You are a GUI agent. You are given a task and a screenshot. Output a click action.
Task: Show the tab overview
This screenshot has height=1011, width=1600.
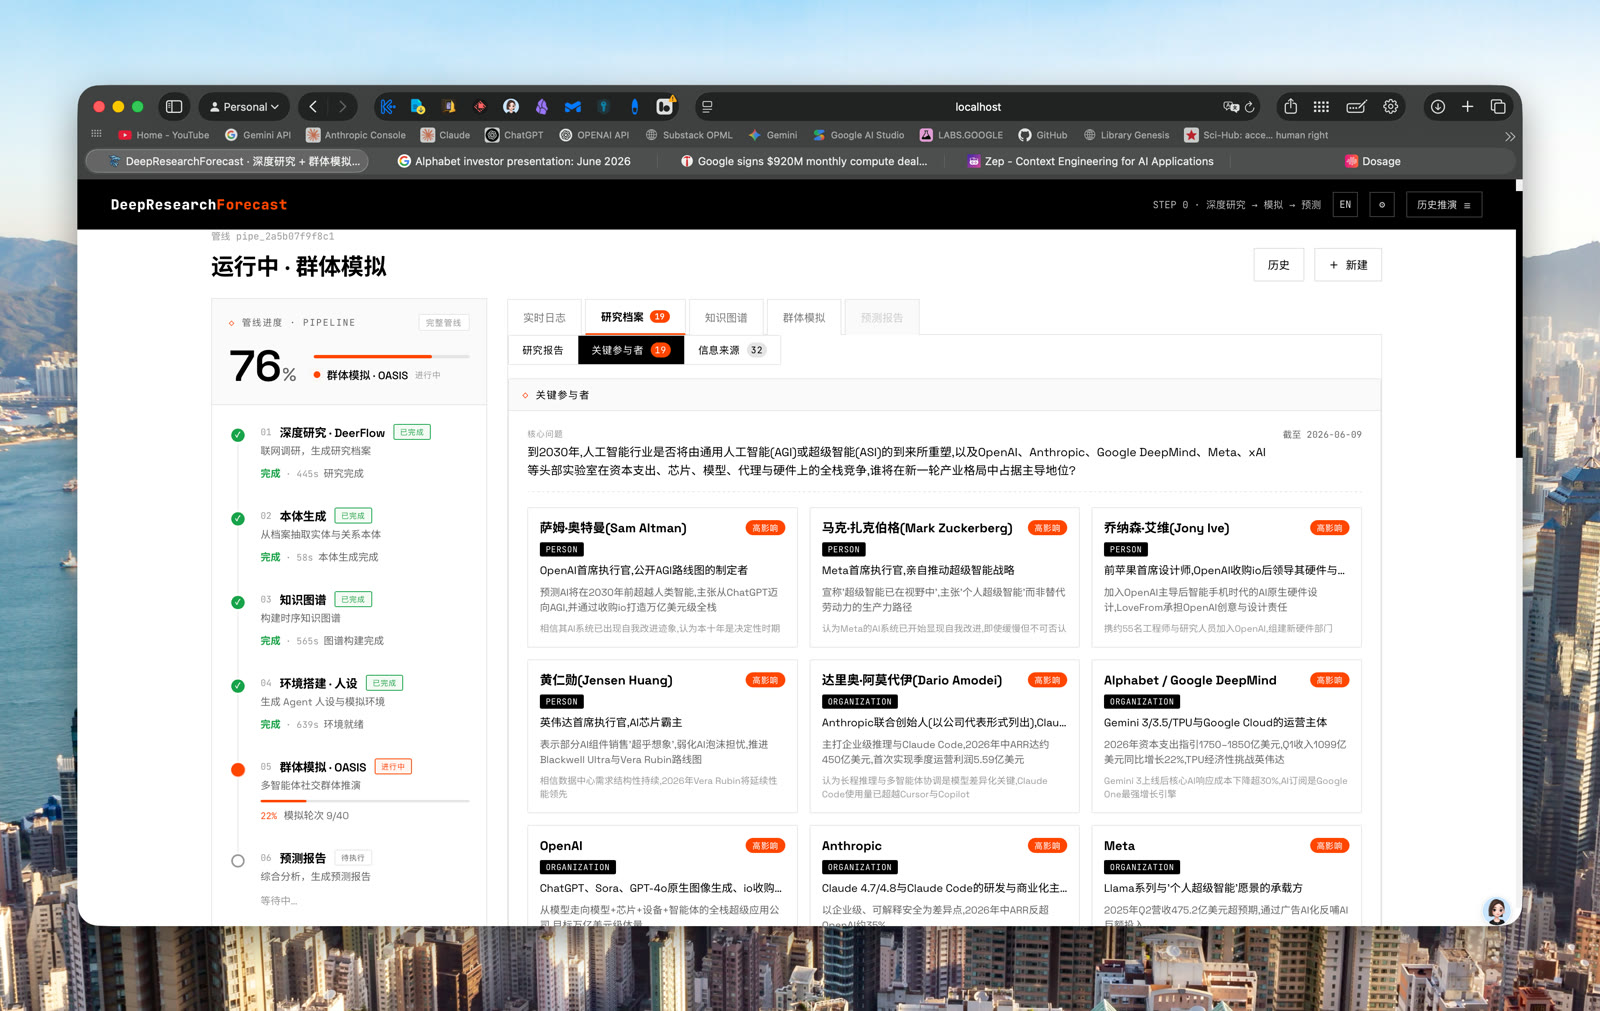click(x=1498, y=107)
